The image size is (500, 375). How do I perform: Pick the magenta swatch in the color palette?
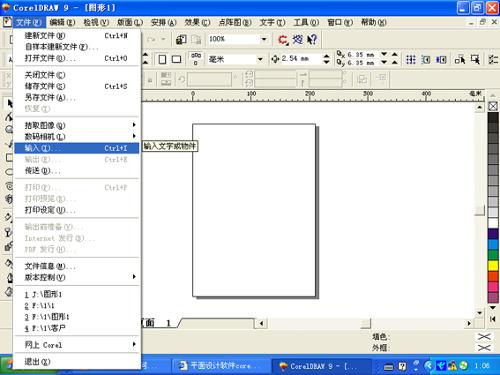(x=493, y=287)
